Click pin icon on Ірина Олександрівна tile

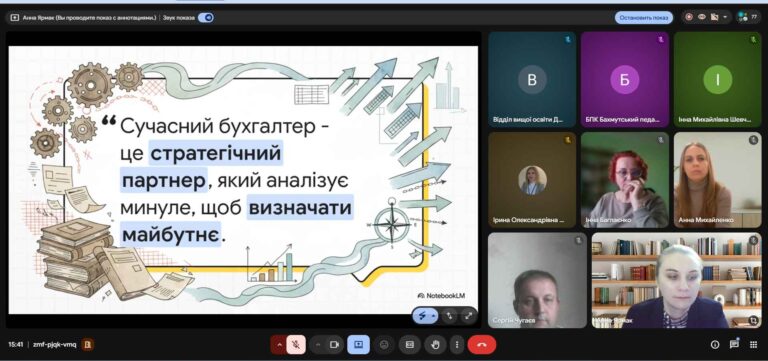coord(568,140)
